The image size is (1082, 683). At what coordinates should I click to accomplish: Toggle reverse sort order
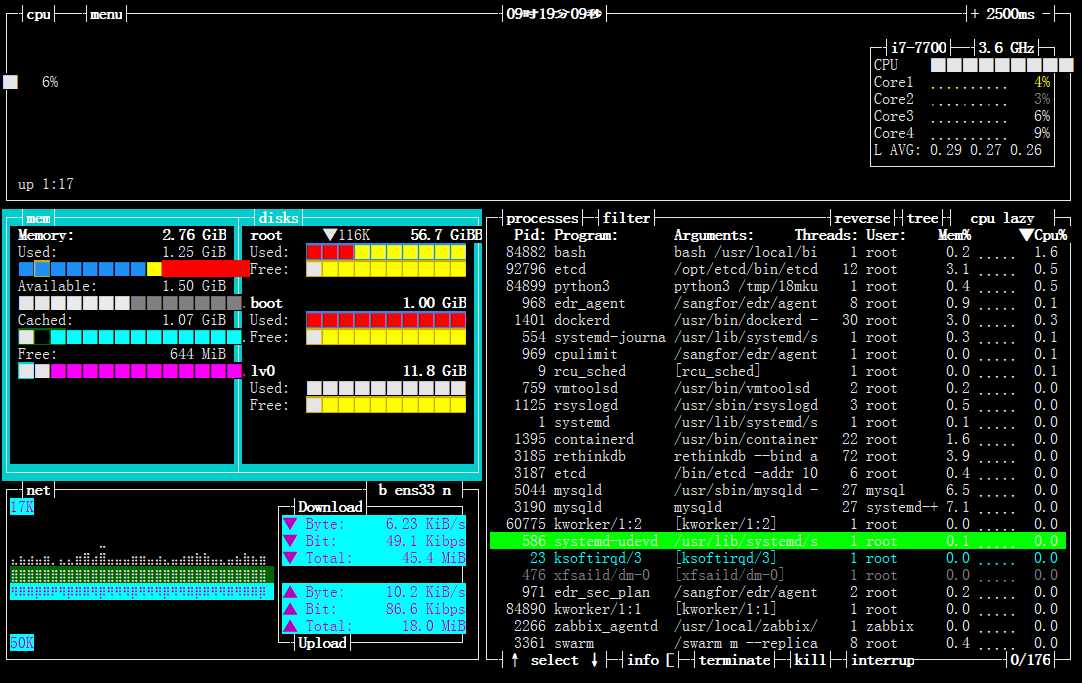coord(863,218)
